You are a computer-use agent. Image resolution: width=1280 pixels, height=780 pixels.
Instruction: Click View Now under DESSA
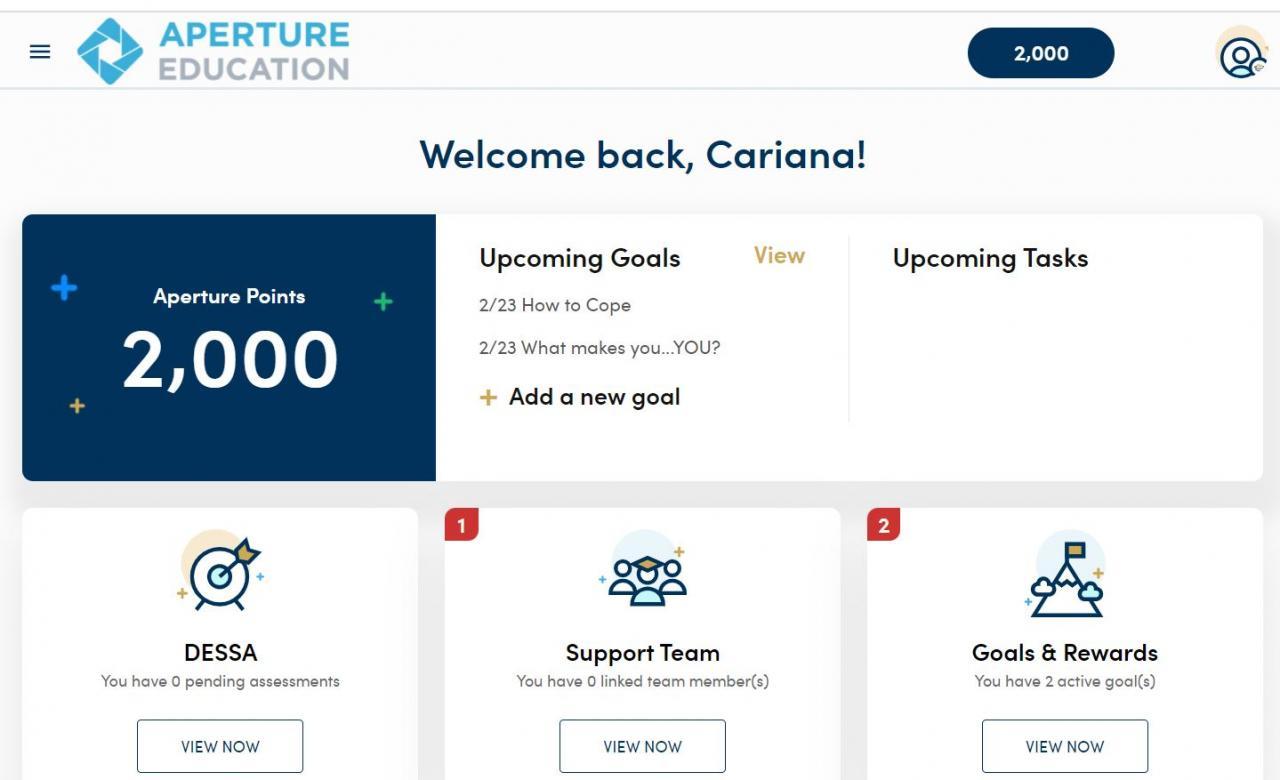pyautogui.click(x=220, y=746)
